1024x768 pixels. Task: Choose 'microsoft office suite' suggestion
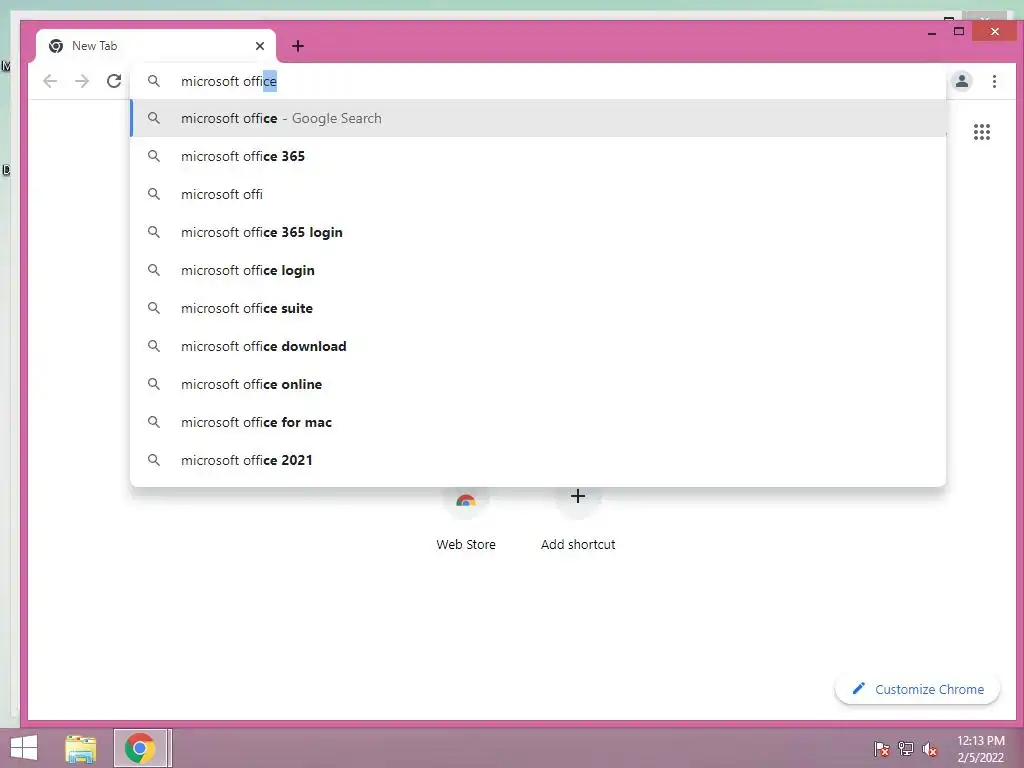coord(538,308)
